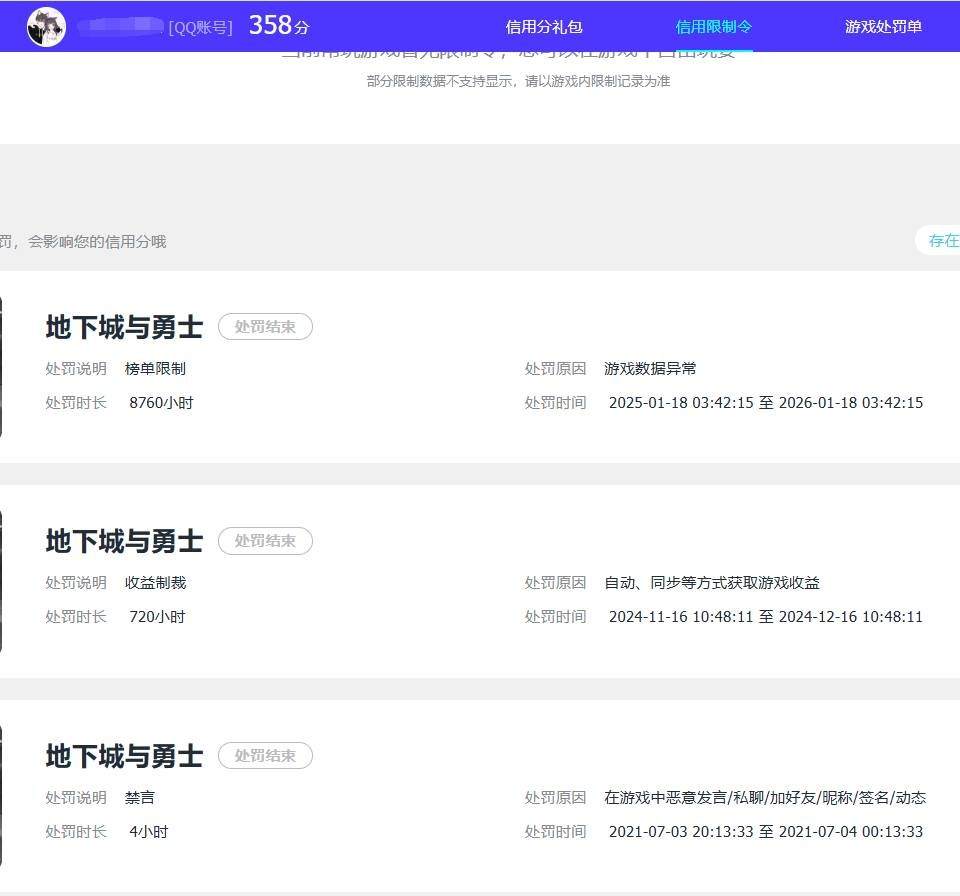
Task: Click 处罚结束 badge on 禁言 record
Action: [x=265, y=756]
